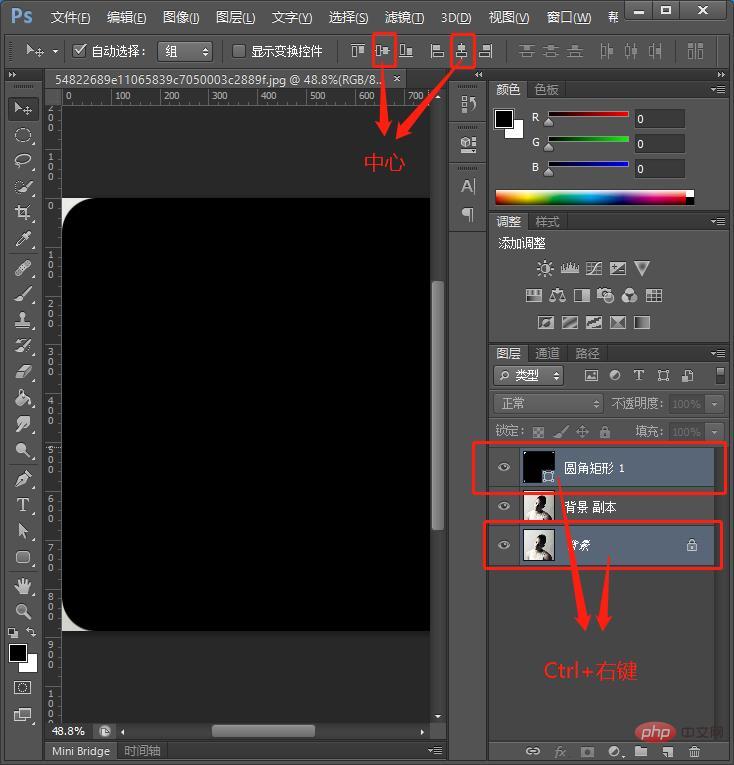
Task: Hide the 圆角矩形 1 layer
Action: 504,467
